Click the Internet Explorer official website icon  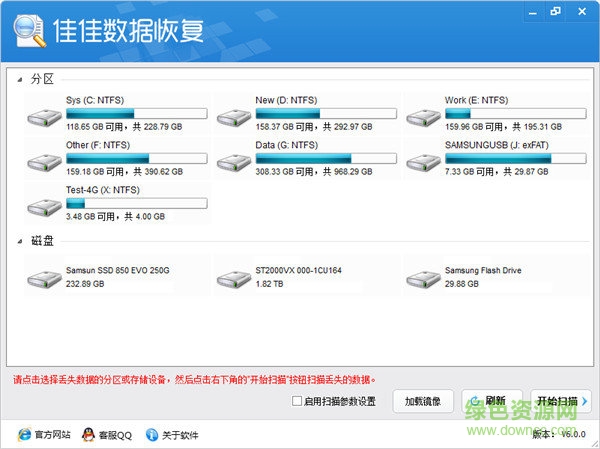point(24,434)
